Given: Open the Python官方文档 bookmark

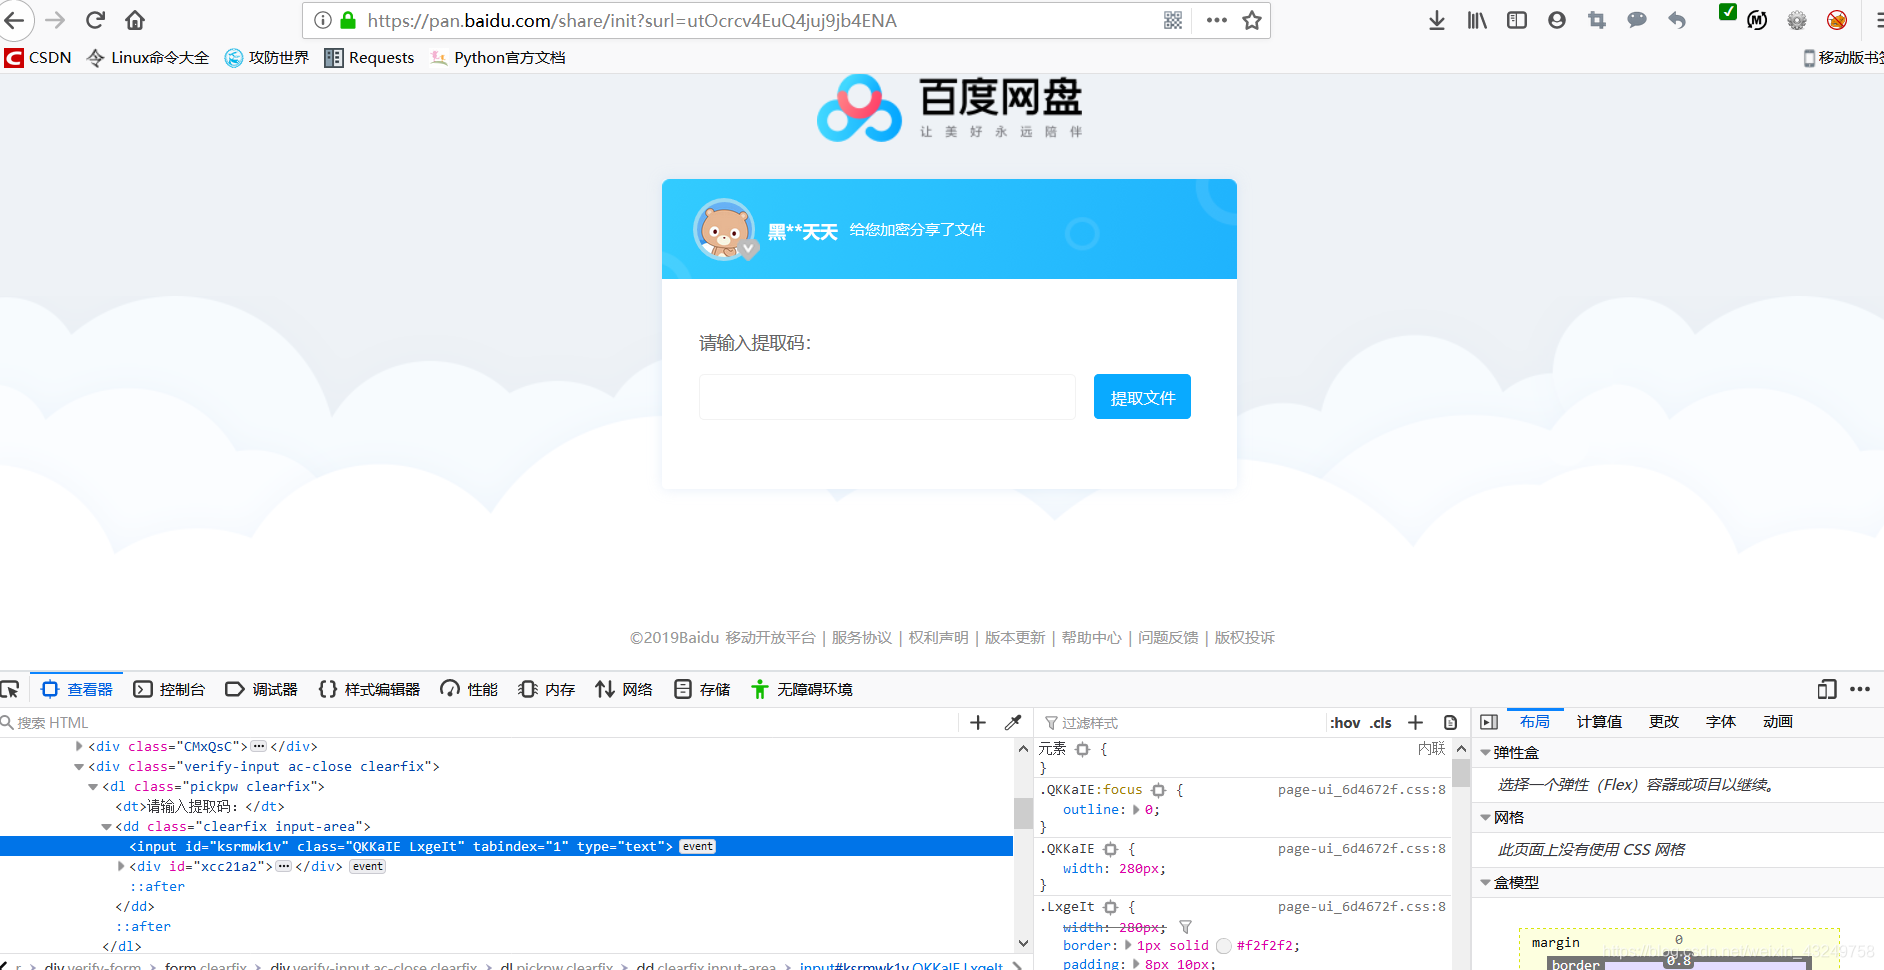Looking at the screenshot, I should point(498,58).
